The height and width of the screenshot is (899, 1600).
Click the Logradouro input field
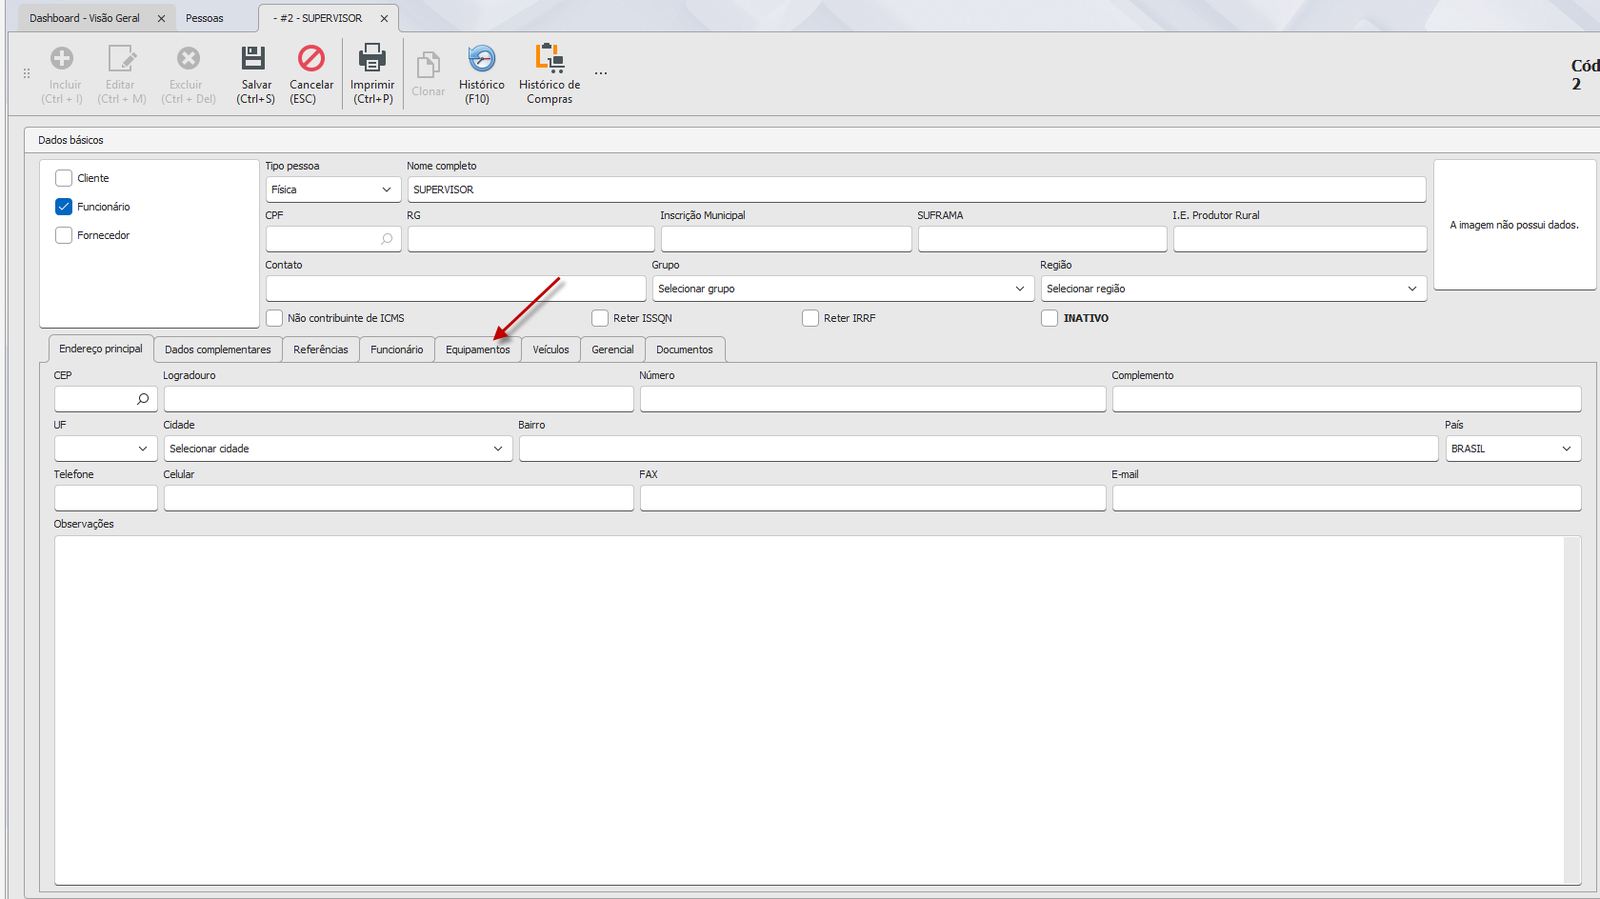coord(399,399)
